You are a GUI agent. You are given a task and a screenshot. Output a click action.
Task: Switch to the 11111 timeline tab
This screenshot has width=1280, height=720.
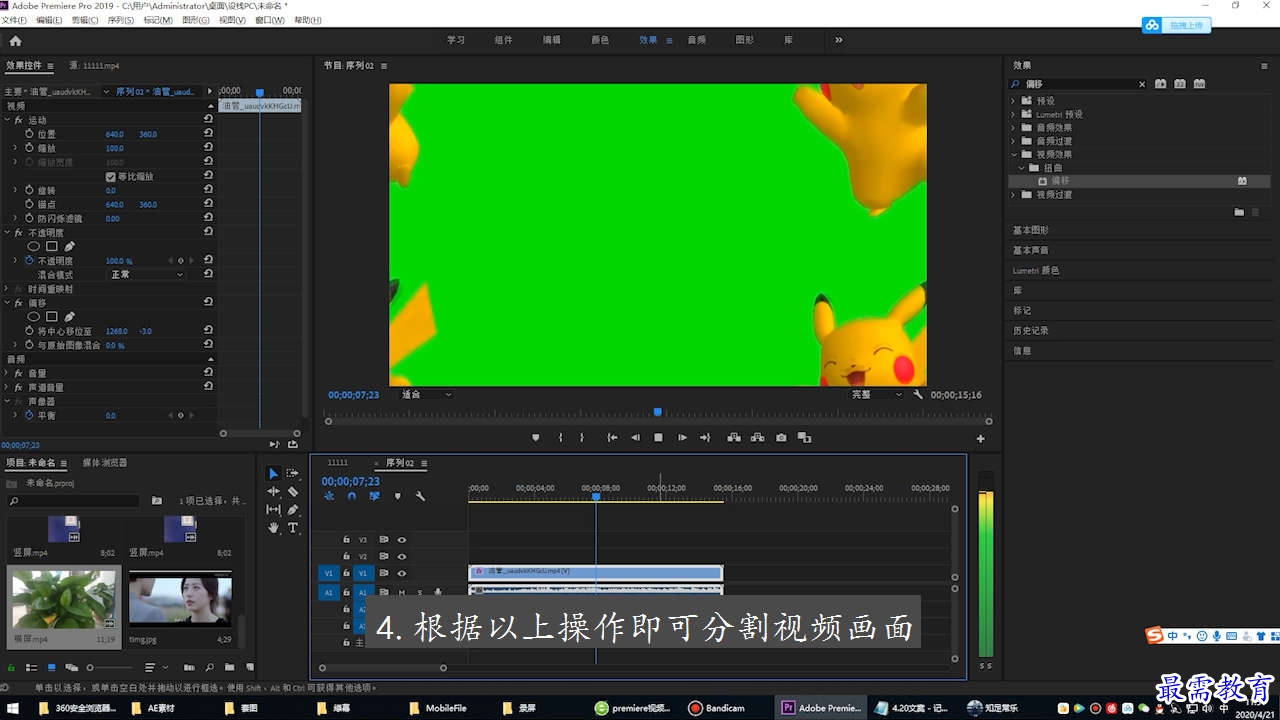(x=338, y=463)
